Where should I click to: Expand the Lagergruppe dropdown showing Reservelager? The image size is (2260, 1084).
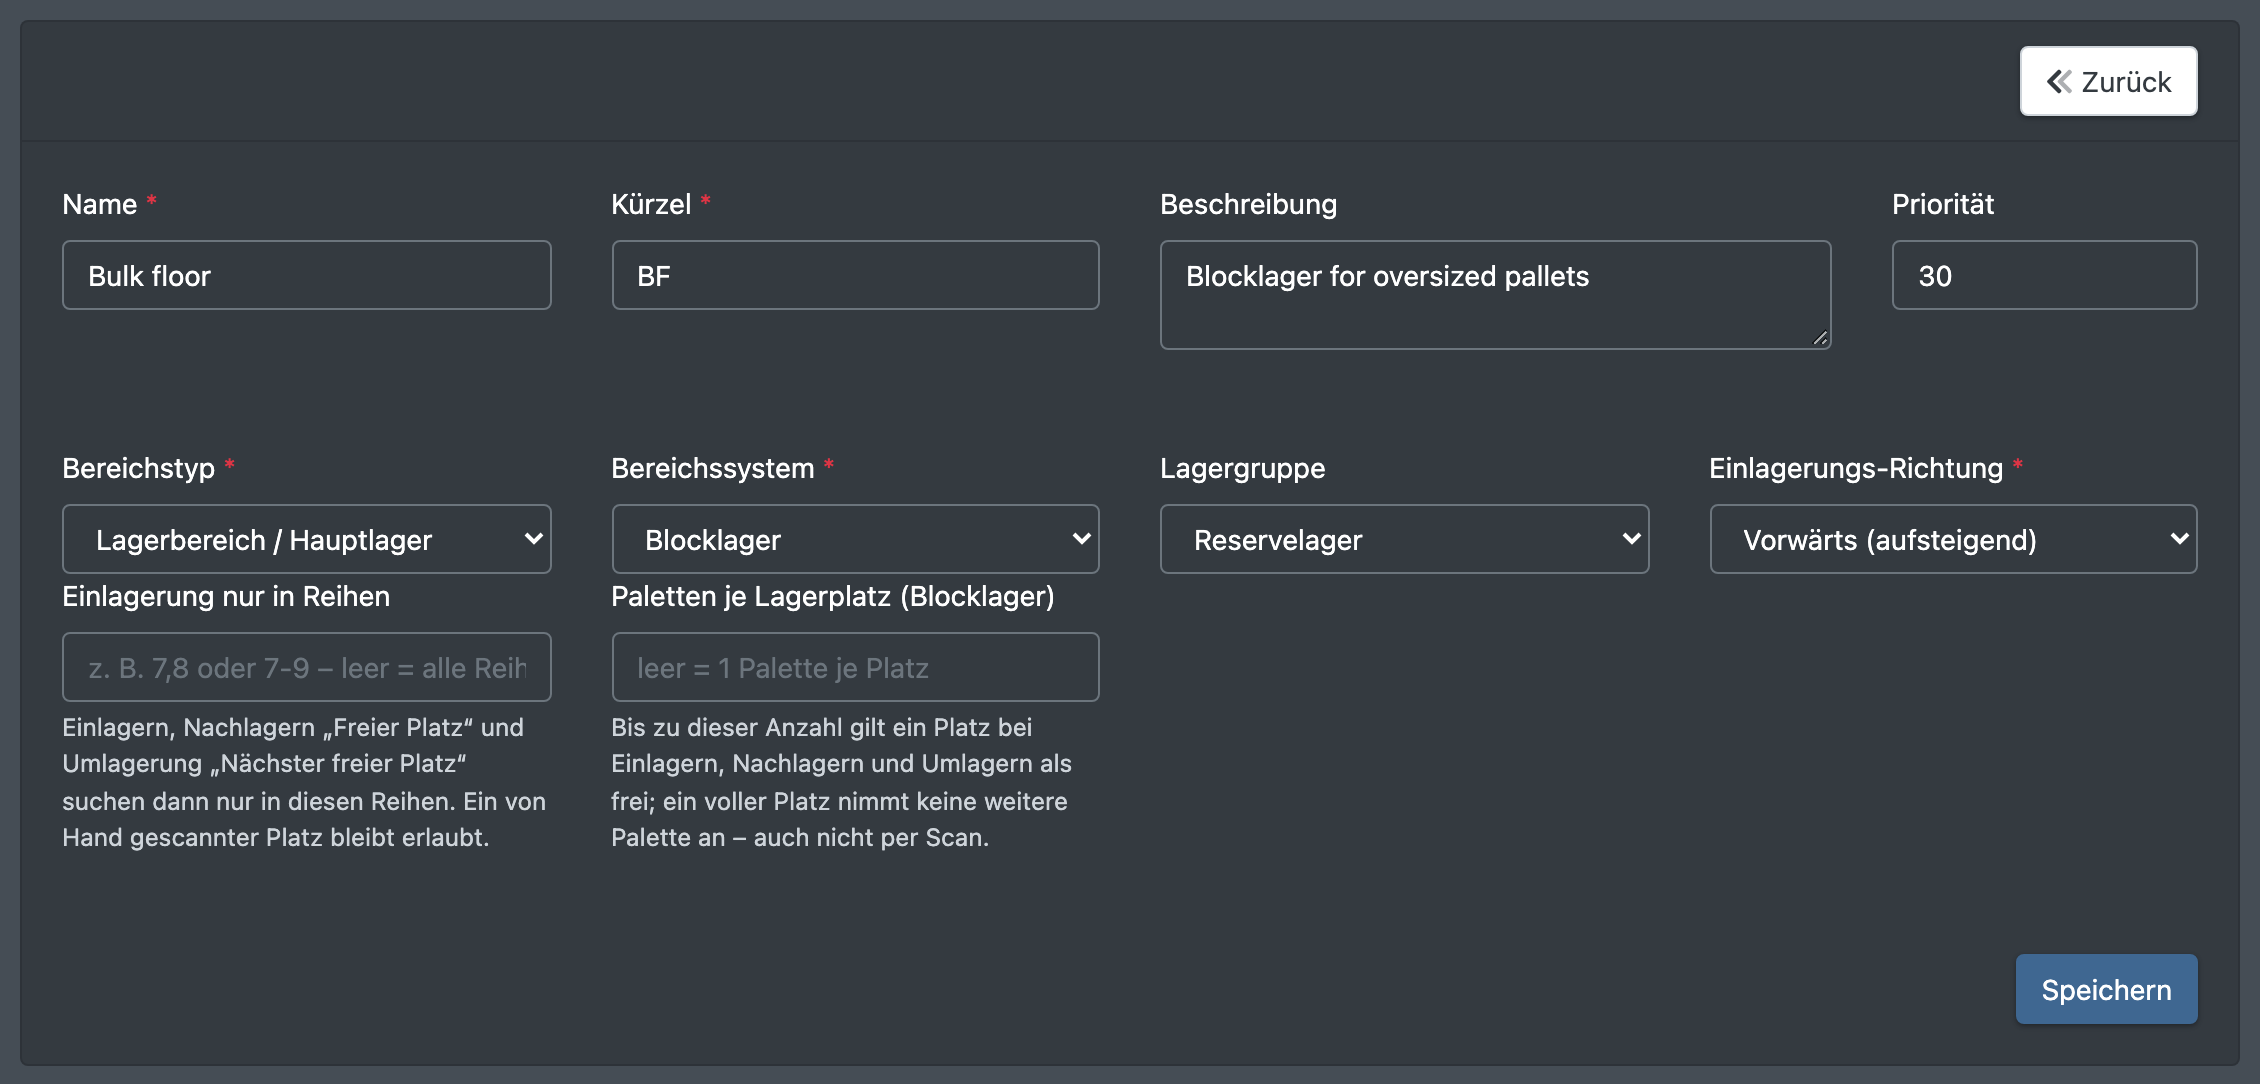click(x=1404, y=539)
